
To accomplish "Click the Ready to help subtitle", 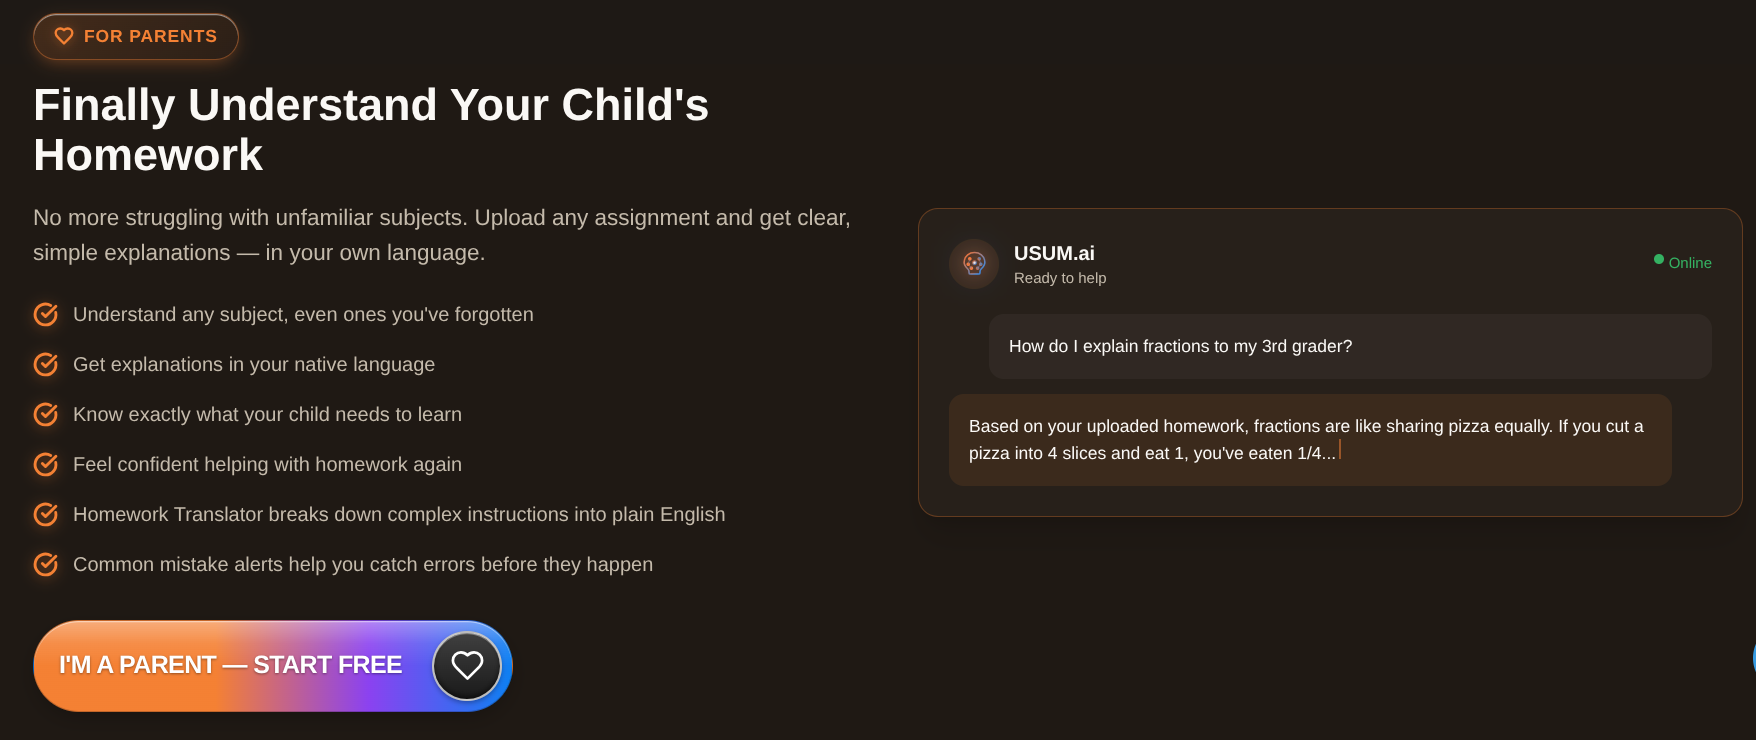I will pyautogui.click(x=1060, y=278).
